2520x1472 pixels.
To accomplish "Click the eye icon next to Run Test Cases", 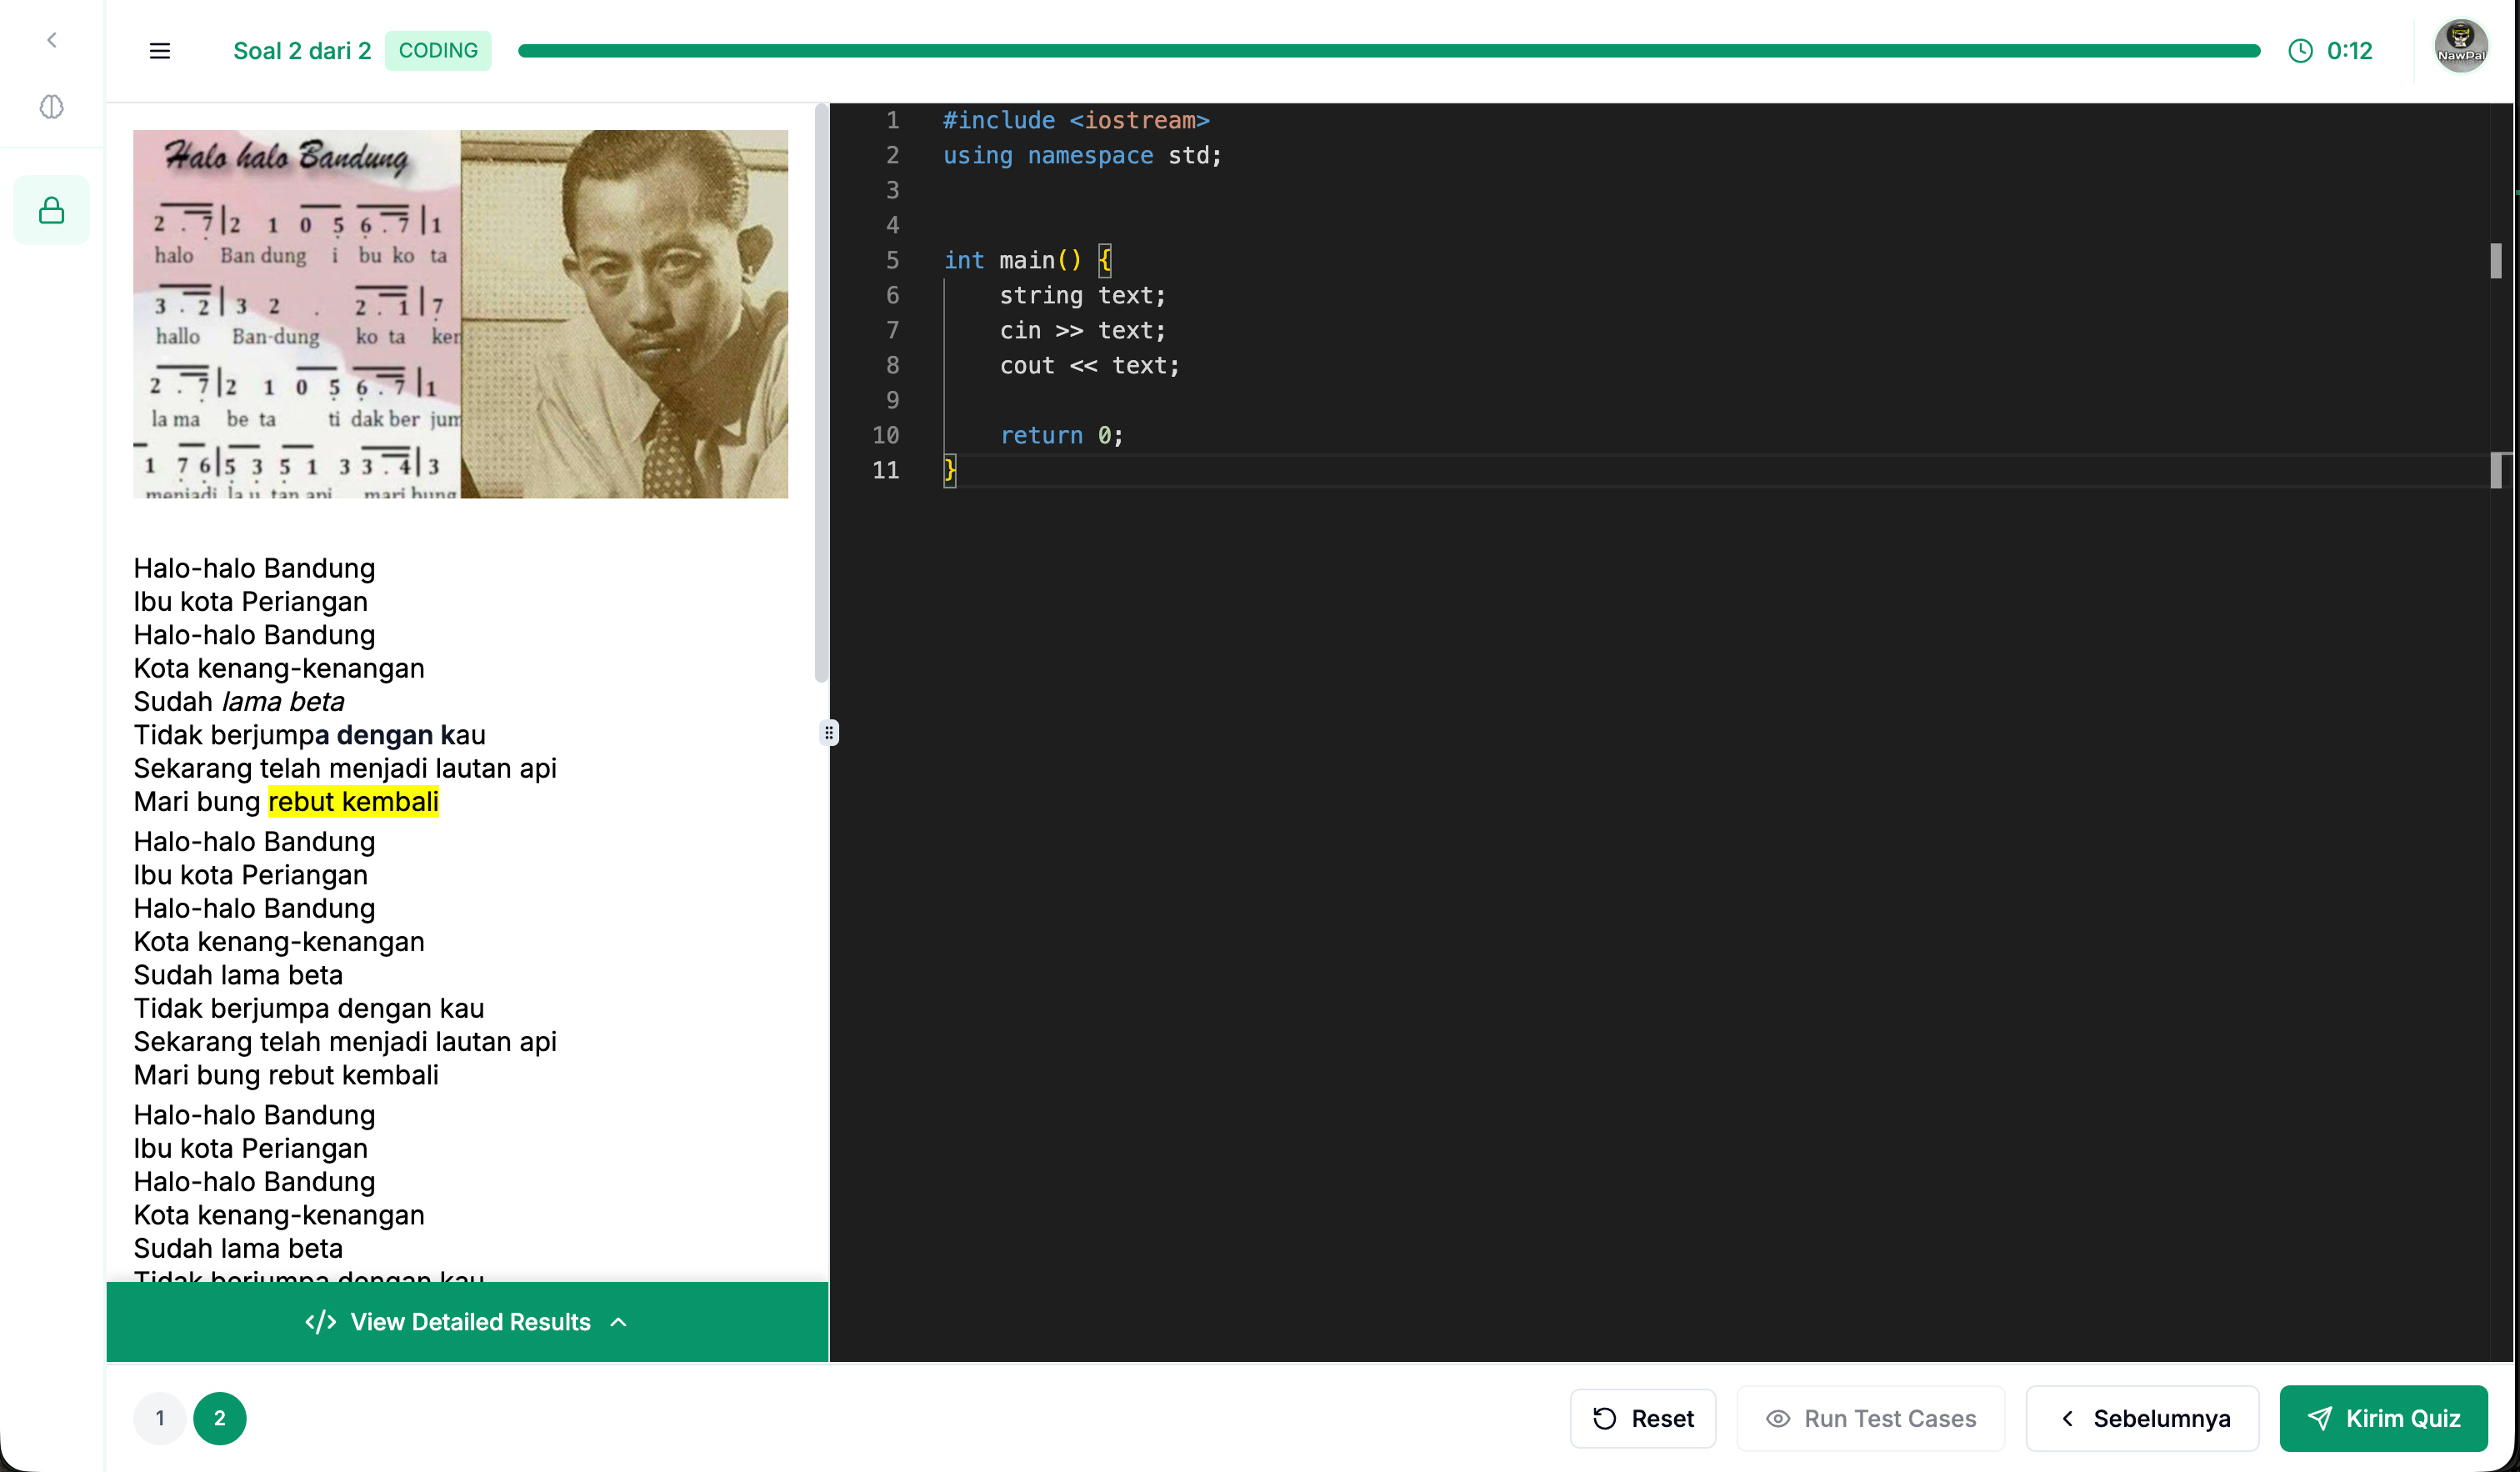I will pos(1778,1418).
